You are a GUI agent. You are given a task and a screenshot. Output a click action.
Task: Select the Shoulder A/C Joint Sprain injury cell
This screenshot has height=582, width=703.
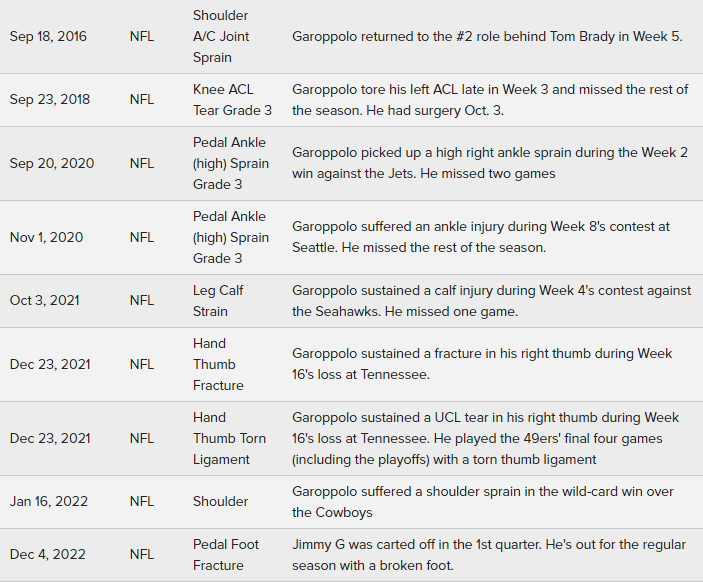coord(221,37)
